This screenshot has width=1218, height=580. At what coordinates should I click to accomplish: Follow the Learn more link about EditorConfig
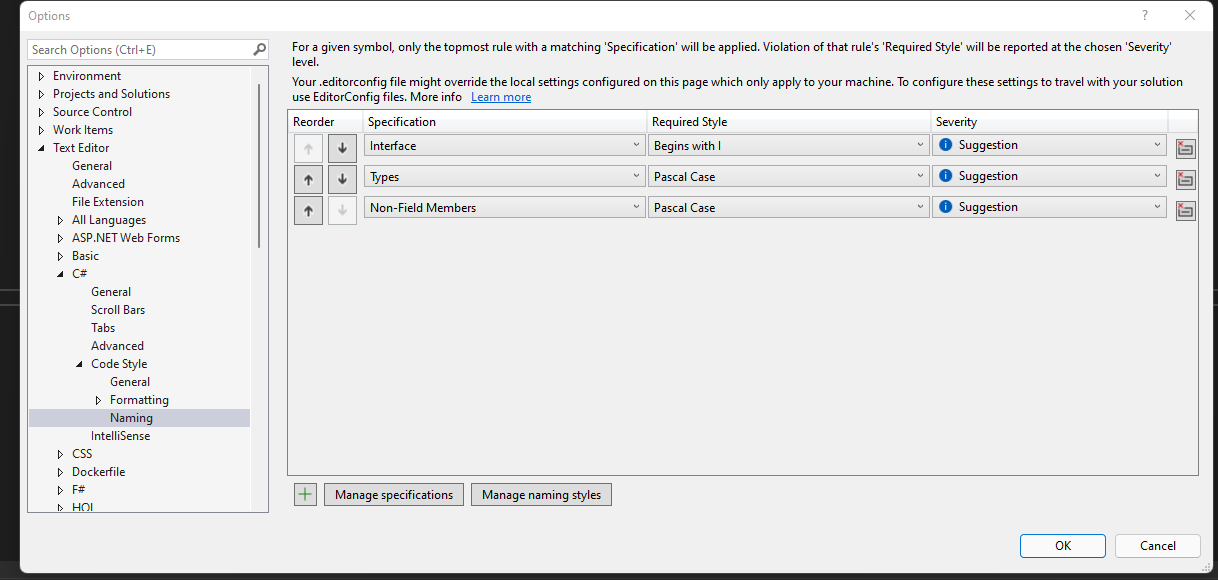point(500,96)
